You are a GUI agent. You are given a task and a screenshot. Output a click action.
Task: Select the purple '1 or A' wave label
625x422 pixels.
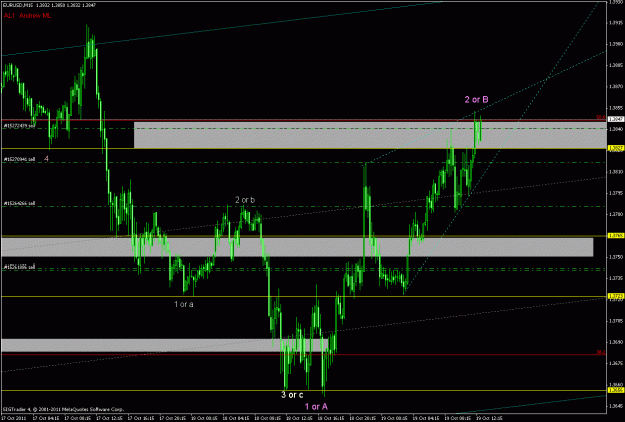click(316, 406)
